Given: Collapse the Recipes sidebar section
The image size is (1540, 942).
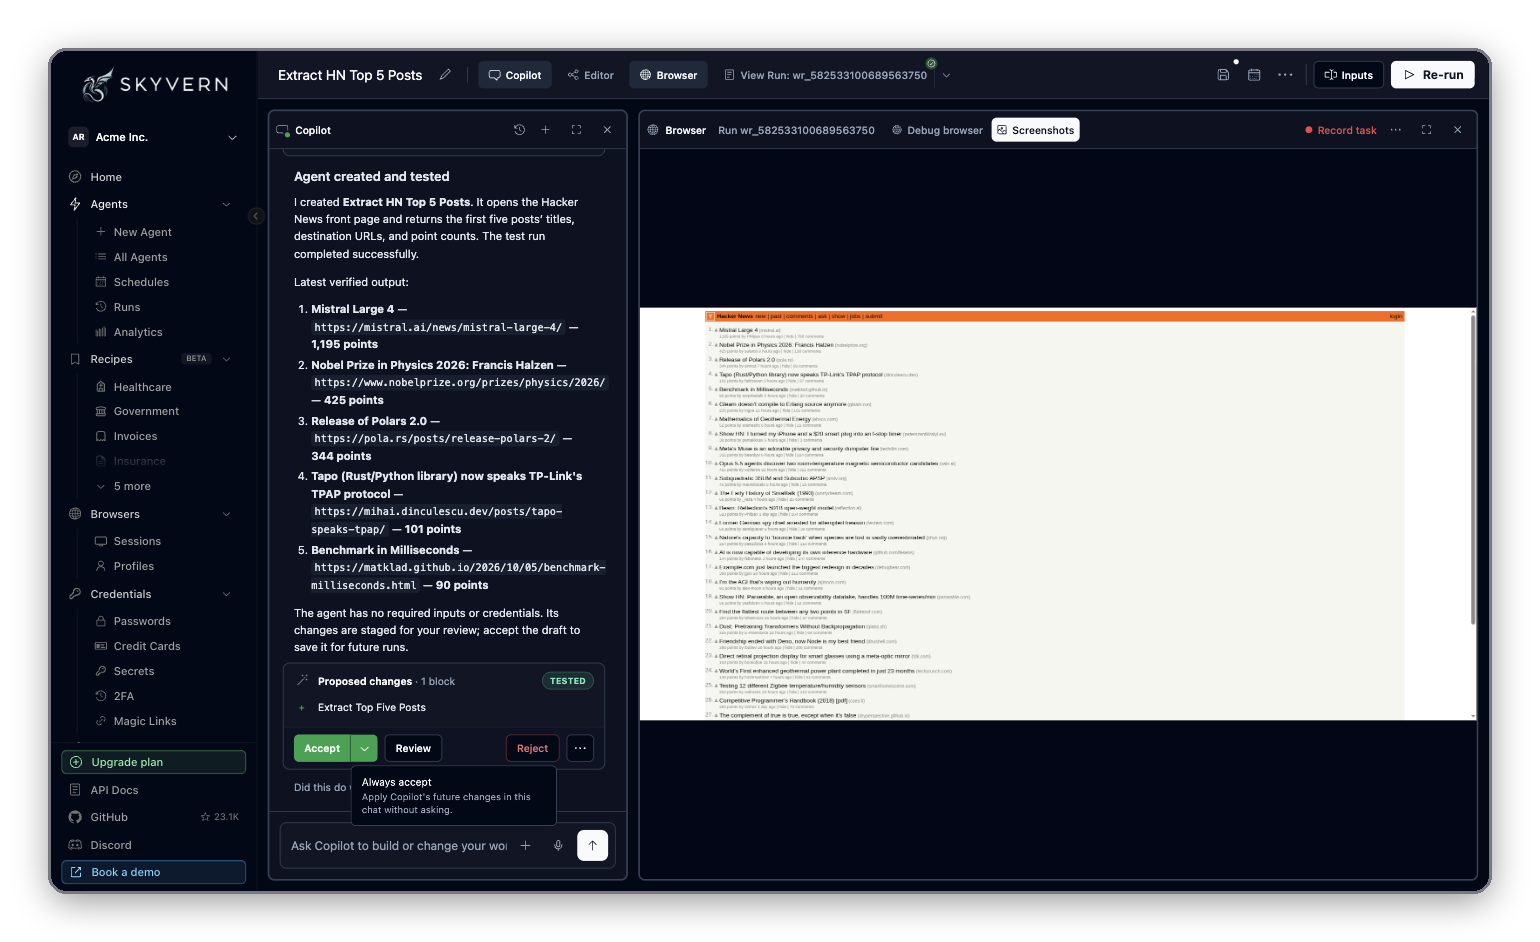Looking at the screenshot, I should click(x=226, y=359).
